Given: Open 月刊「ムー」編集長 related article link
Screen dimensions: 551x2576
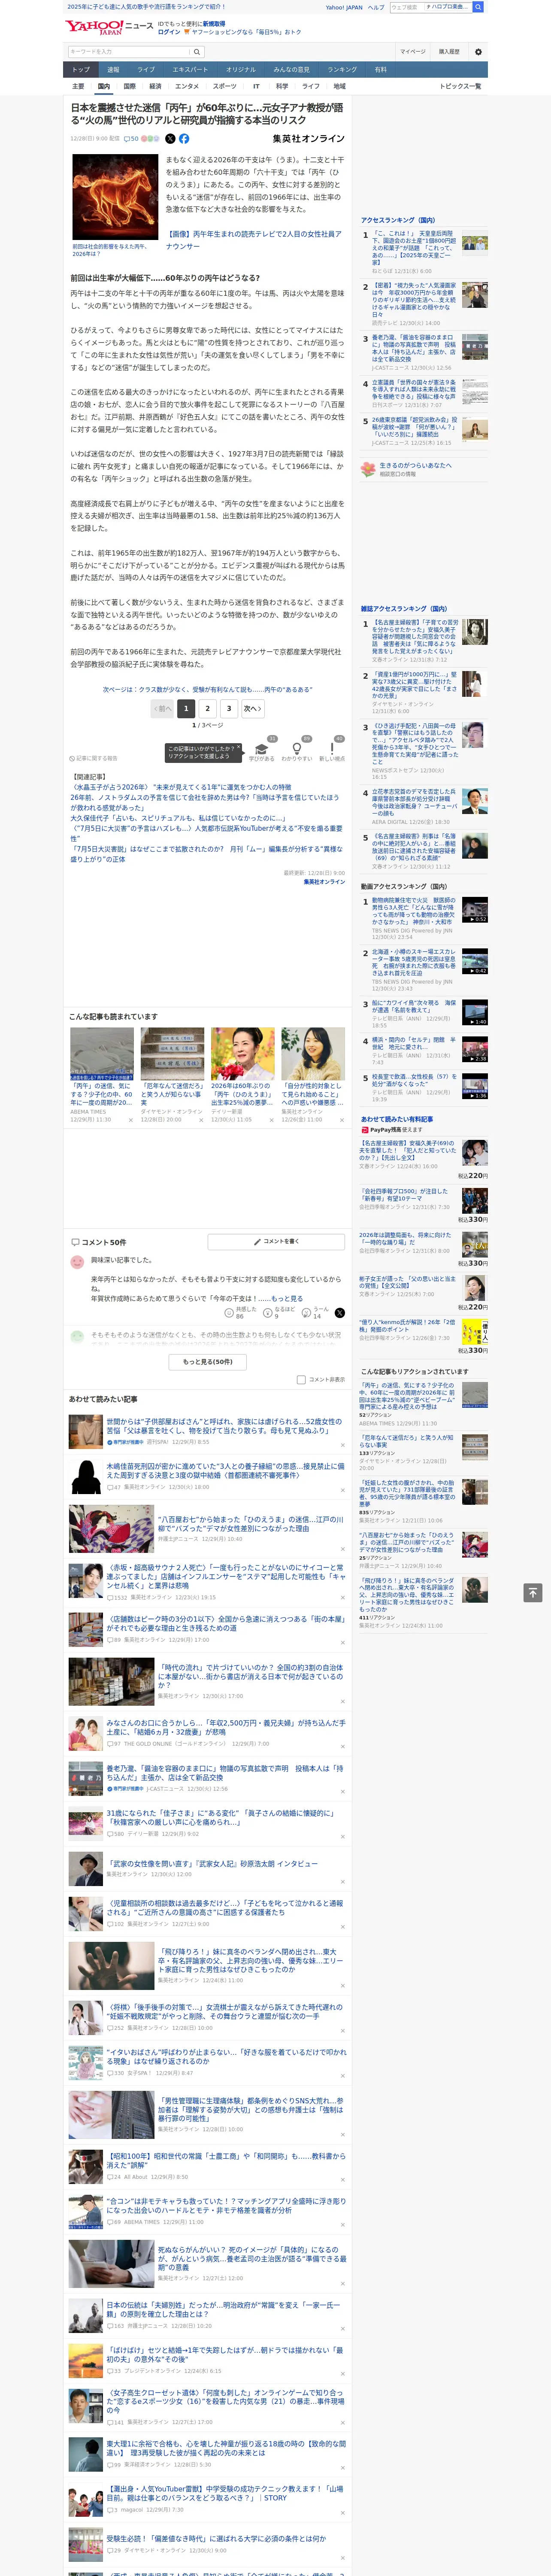Looking at the screenshot, I should click(x=206, y=854).
